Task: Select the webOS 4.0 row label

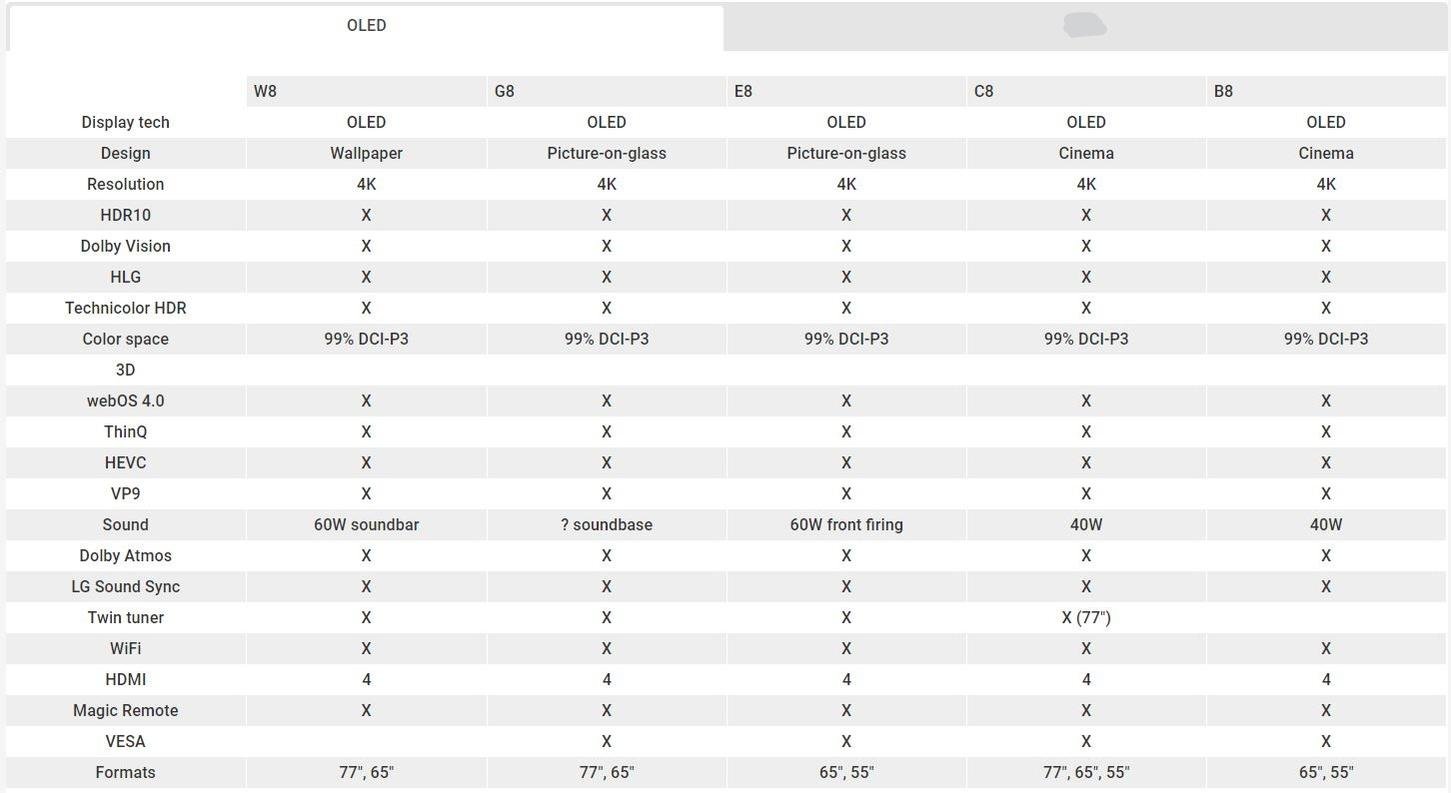Action: pyautogui.click(x=125, y=401)
